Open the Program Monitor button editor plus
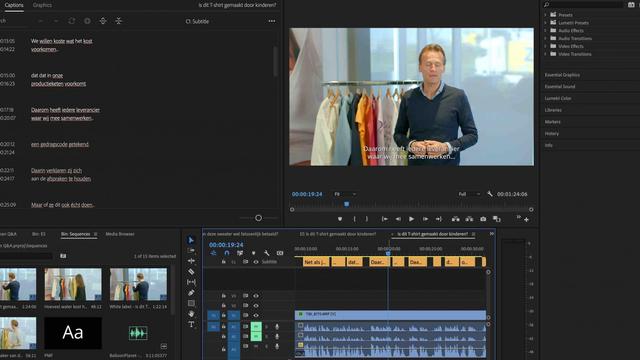This screenshot has width=640, height=360. [x=527, y=220]
